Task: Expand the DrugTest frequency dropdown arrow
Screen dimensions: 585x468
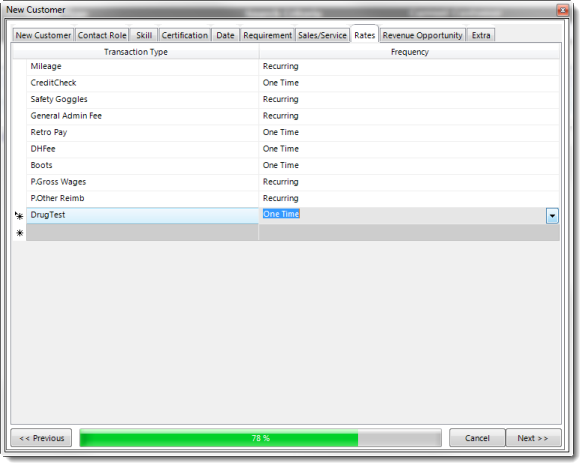Action: tap(552, 216)
